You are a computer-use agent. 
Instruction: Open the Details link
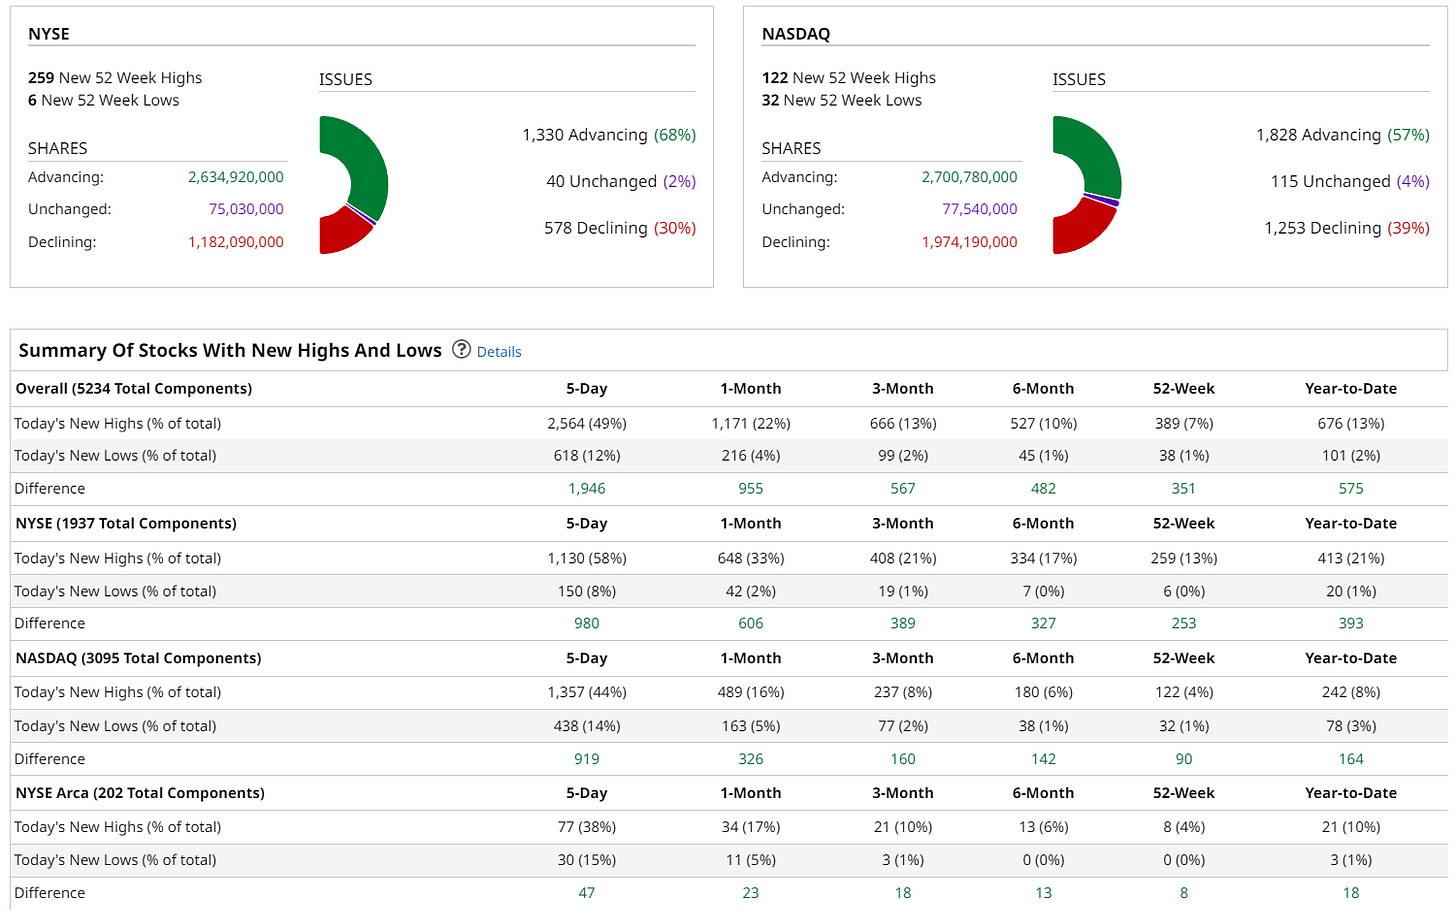tap(499, 352)
